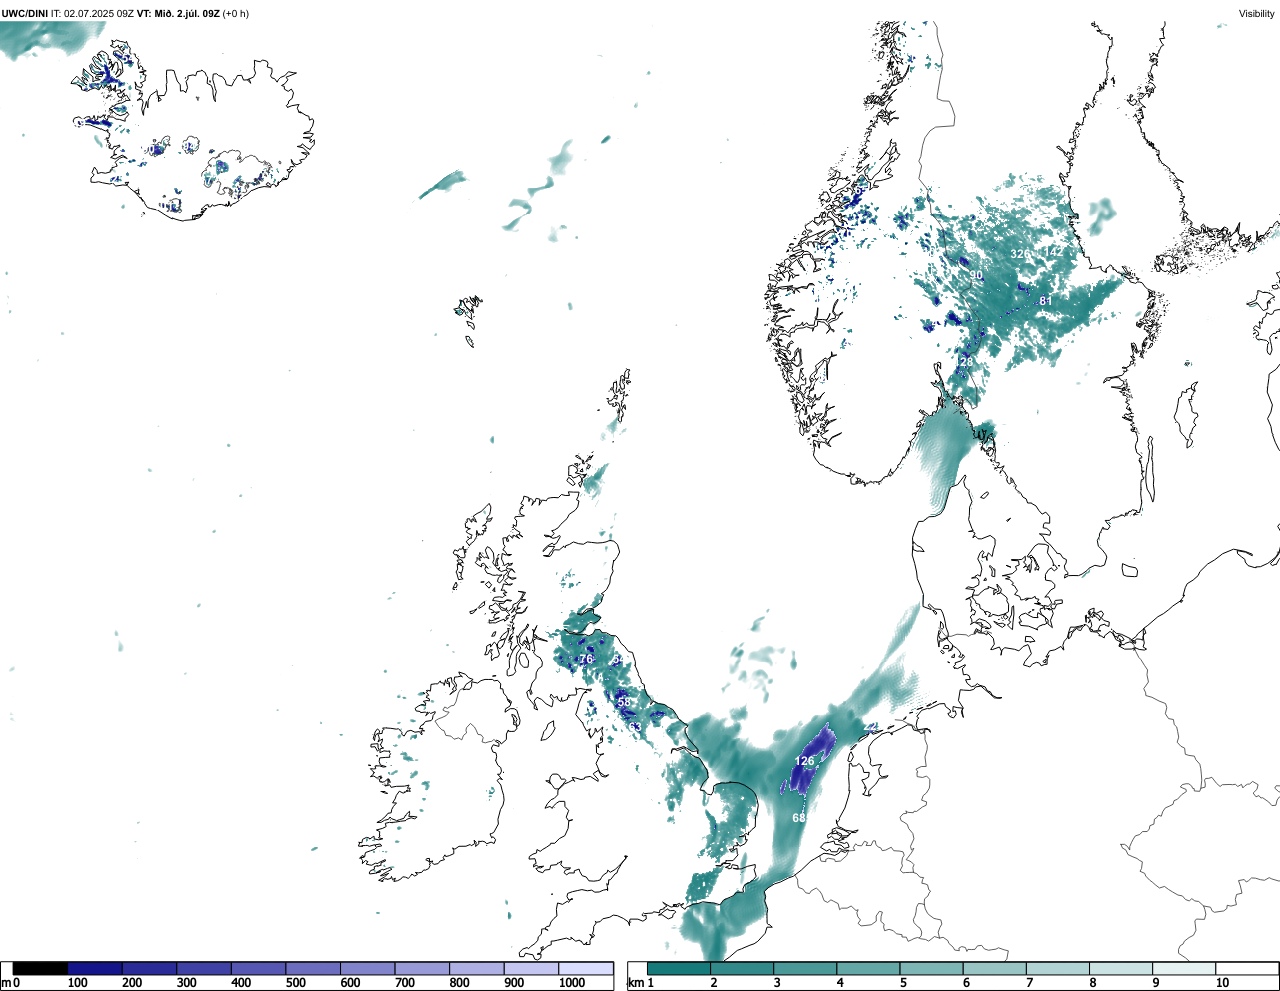Click the '5' km tick label
This screenshot has width=1280, height=991.
pyautogui.click(x=903, y=983)
